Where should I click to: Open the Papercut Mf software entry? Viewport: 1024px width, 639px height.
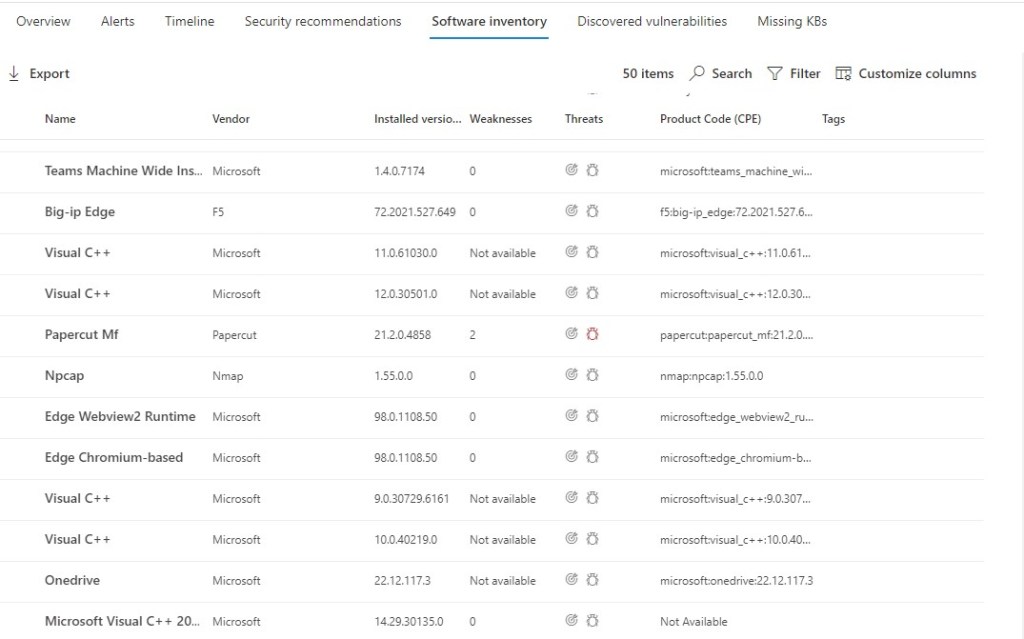pyautogui.click(x=82, y=335)
